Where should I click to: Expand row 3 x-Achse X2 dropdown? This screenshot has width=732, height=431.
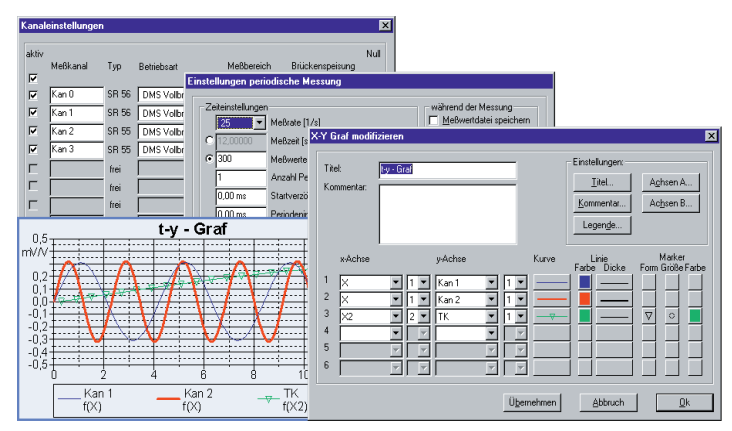[396, 316]
